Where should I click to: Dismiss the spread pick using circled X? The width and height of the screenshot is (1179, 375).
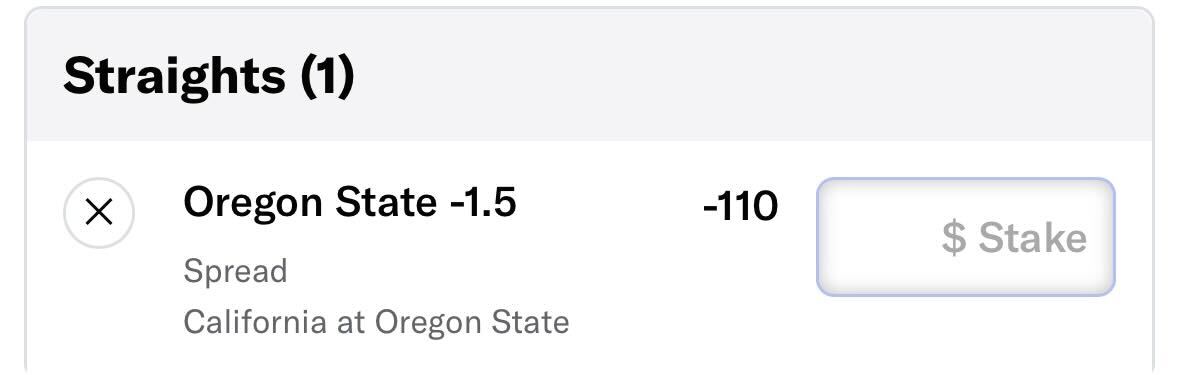(x=99, y=213)
